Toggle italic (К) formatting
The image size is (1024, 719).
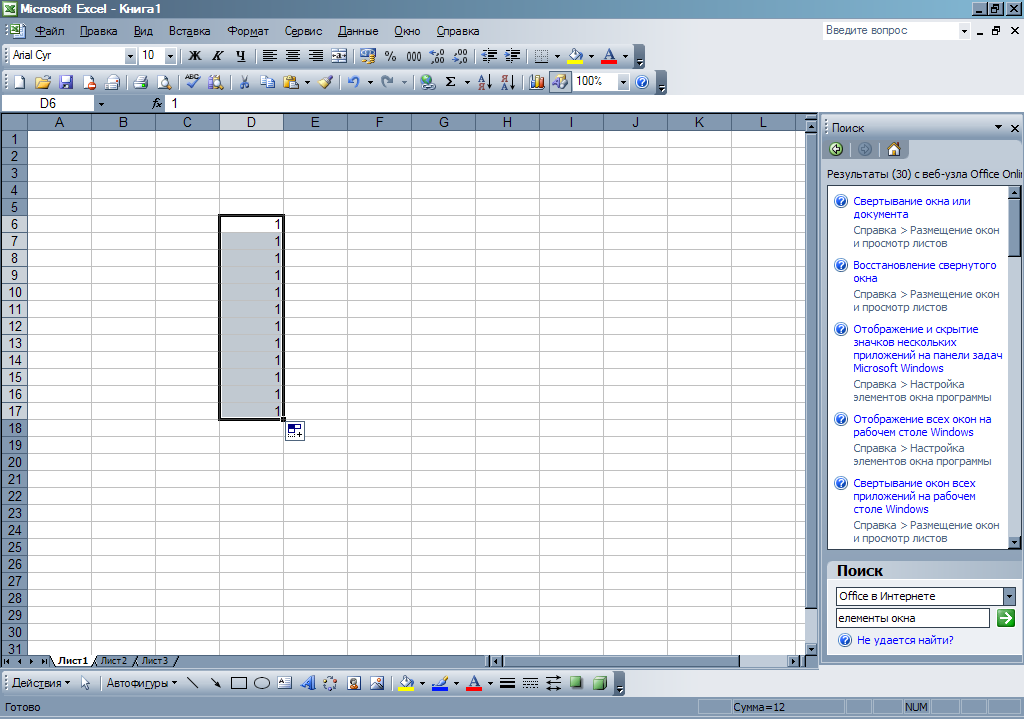(217, 56)
